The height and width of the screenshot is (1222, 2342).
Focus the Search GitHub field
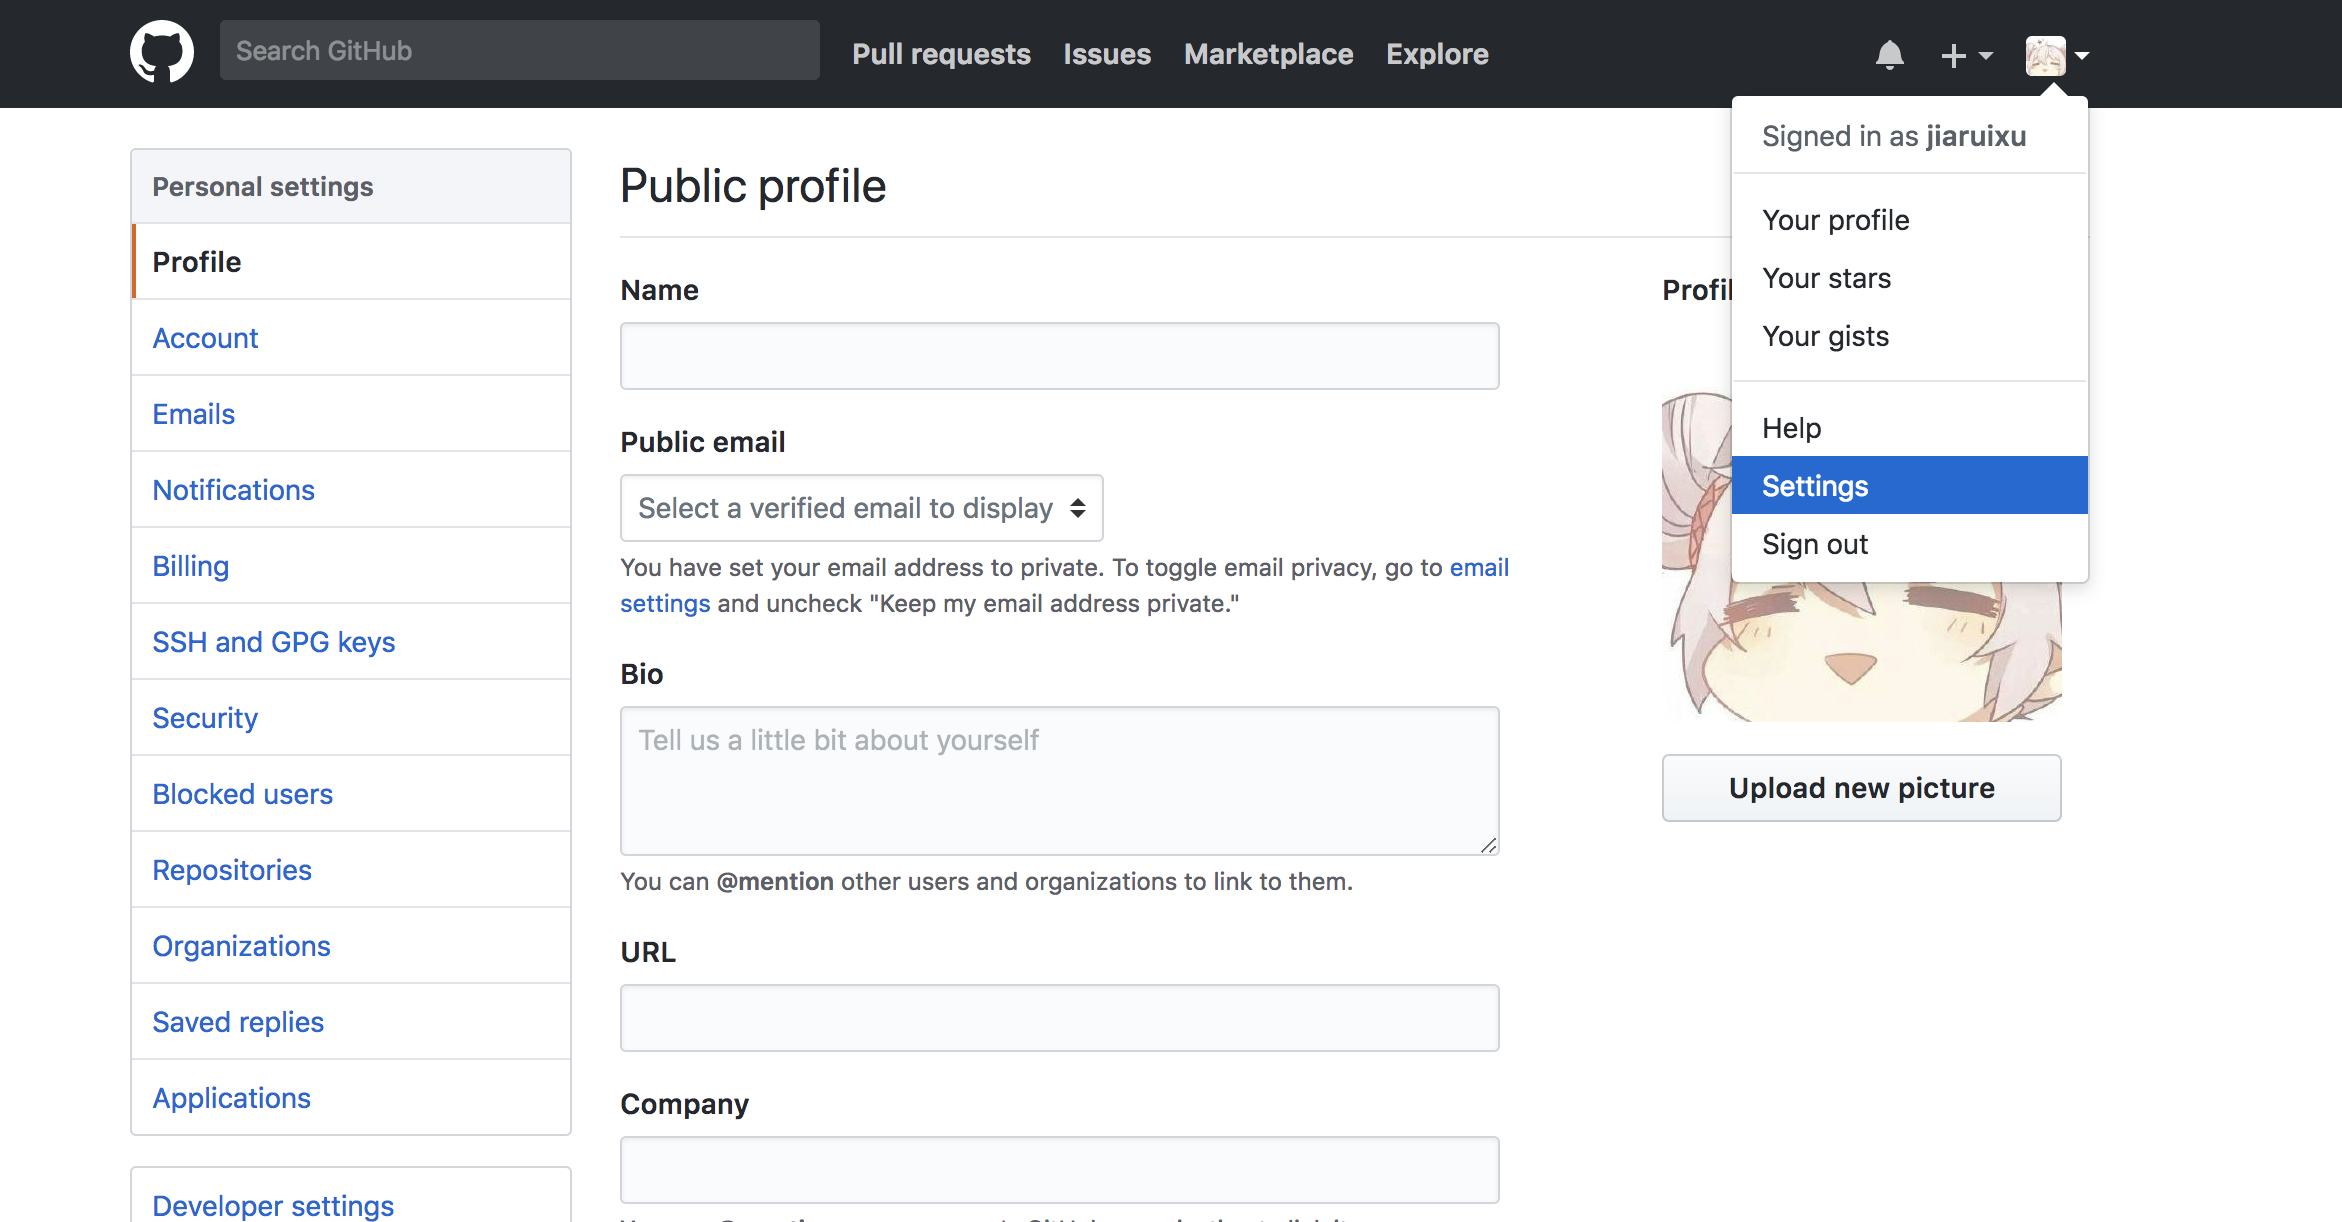tap(520, 50)
